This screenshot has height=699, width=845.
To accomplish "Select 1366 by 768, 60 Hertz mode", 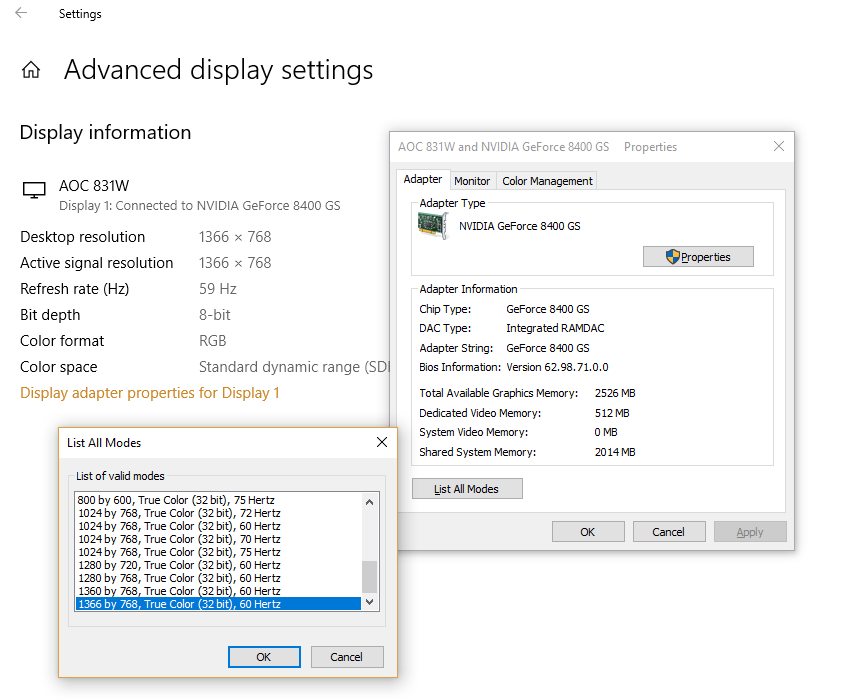I will [218, 604].
